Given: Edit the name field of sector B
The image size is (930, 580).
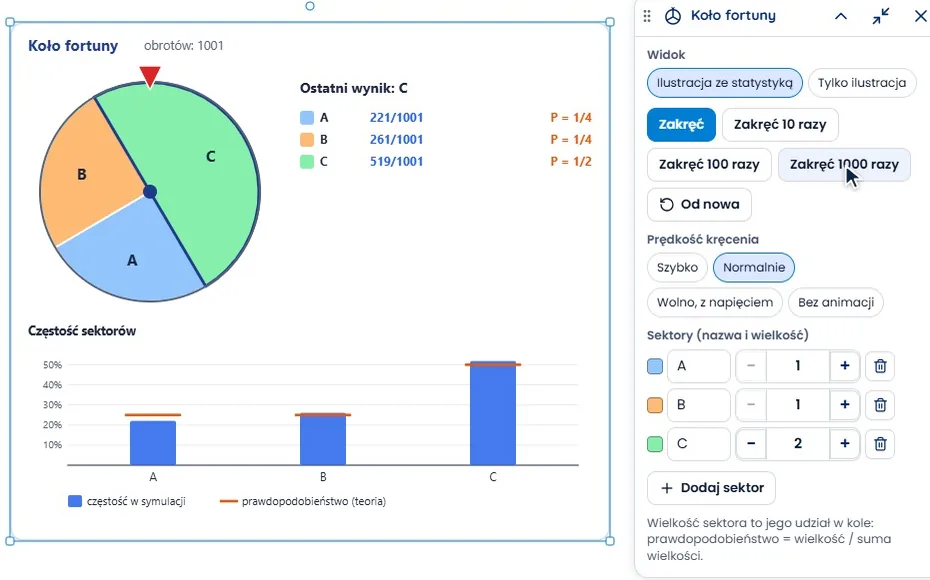Looking at the screenshot, I should [x=699, y=405].
